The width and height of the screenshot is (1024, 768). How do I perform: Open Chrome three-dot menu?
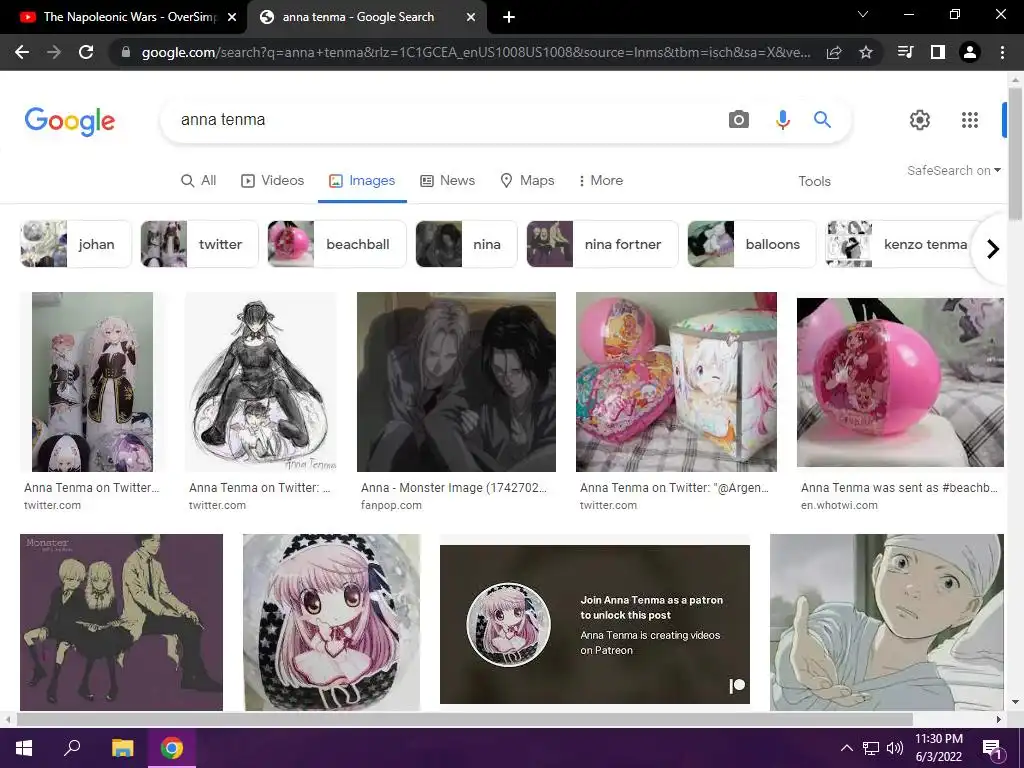[1002, 52]
